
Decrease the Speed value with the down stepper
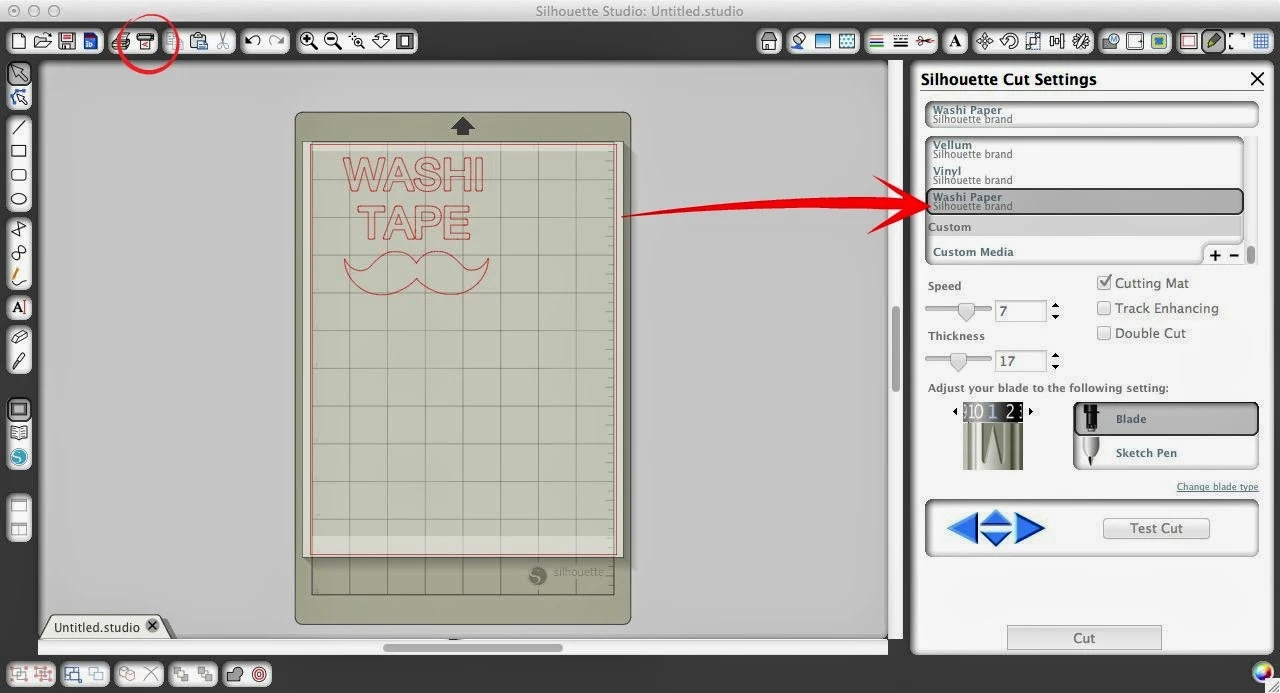point(1055,317)
